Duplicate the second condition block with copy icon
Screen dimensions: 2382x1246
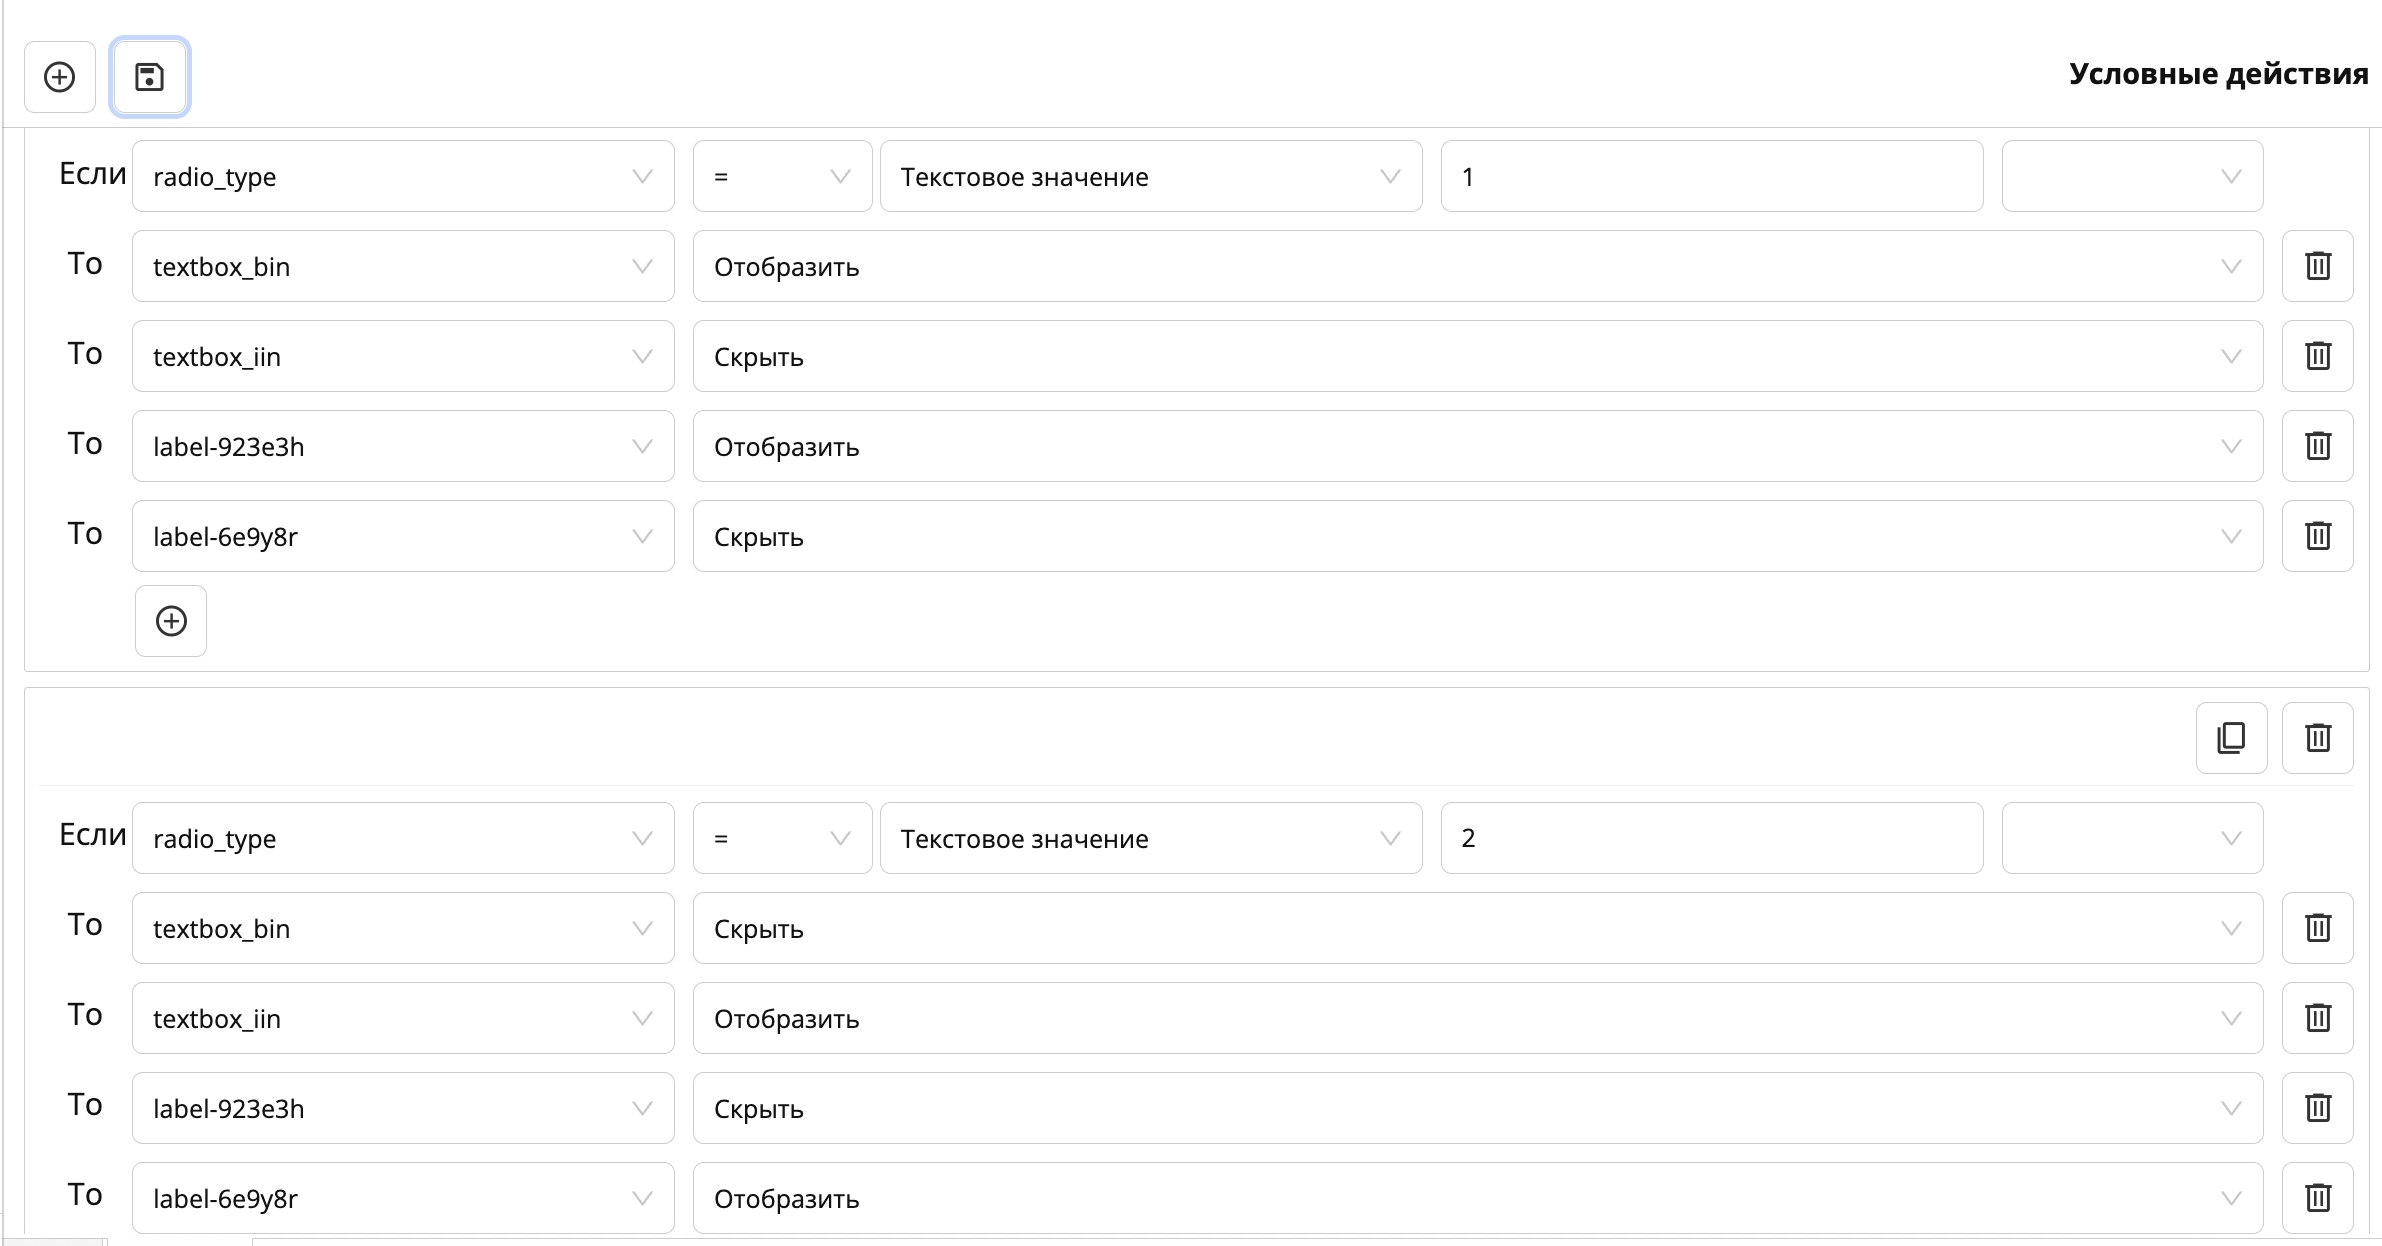pyautogui.click(x=2231, y=738)
